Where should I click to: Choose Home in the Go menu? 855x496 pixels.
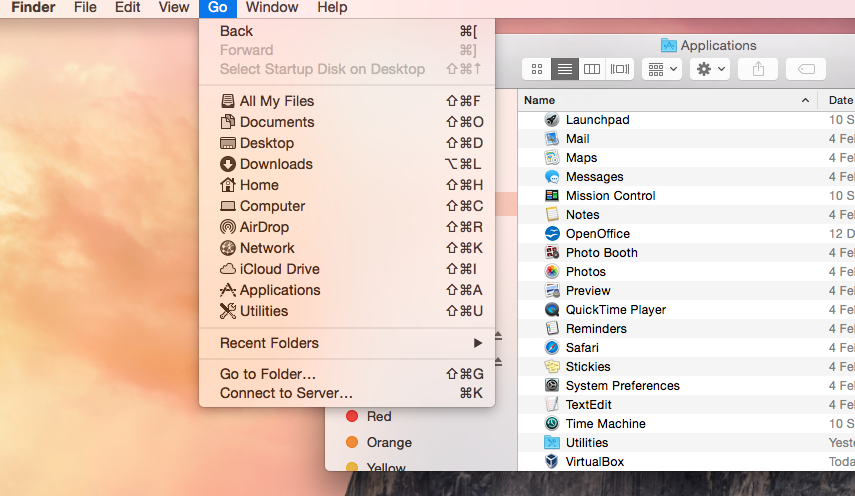coord(347,185)
